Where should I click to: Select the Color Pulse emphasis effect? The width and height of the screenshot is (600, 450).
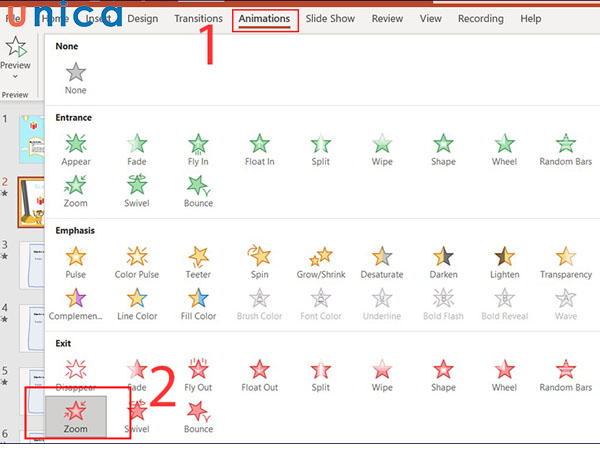(x=137, y=262)
